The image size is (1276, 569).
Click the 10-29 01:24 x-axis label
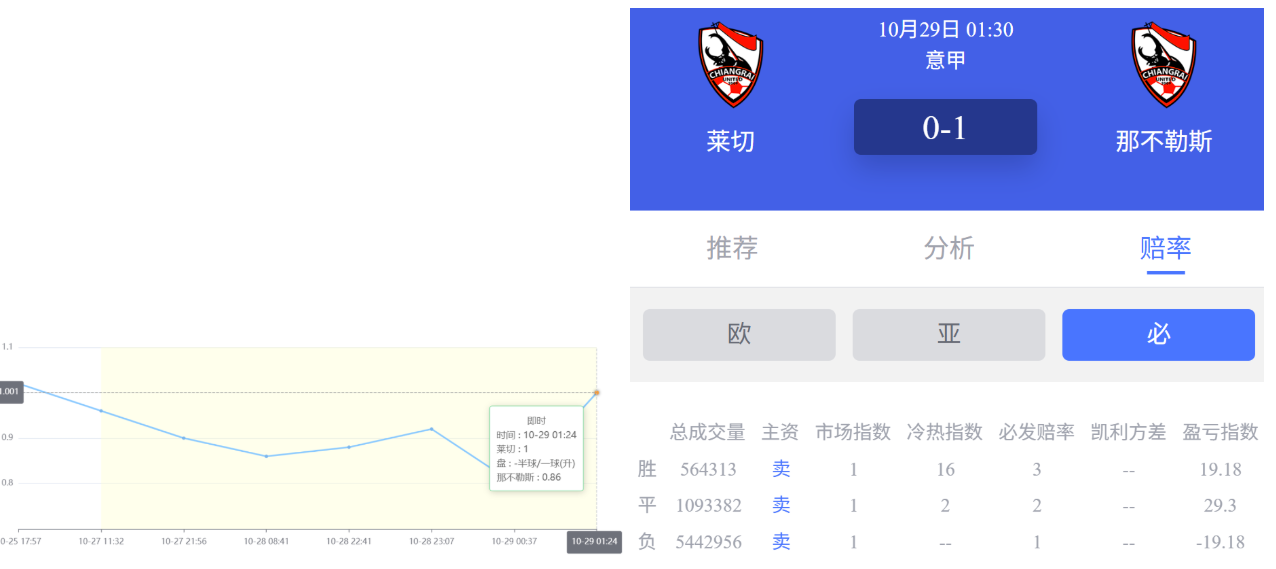594,541
